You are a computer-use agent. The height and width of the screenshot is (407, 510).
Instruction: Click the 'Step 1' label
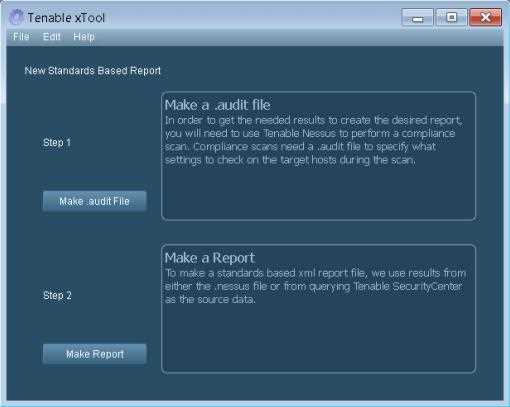coord(57,143)
